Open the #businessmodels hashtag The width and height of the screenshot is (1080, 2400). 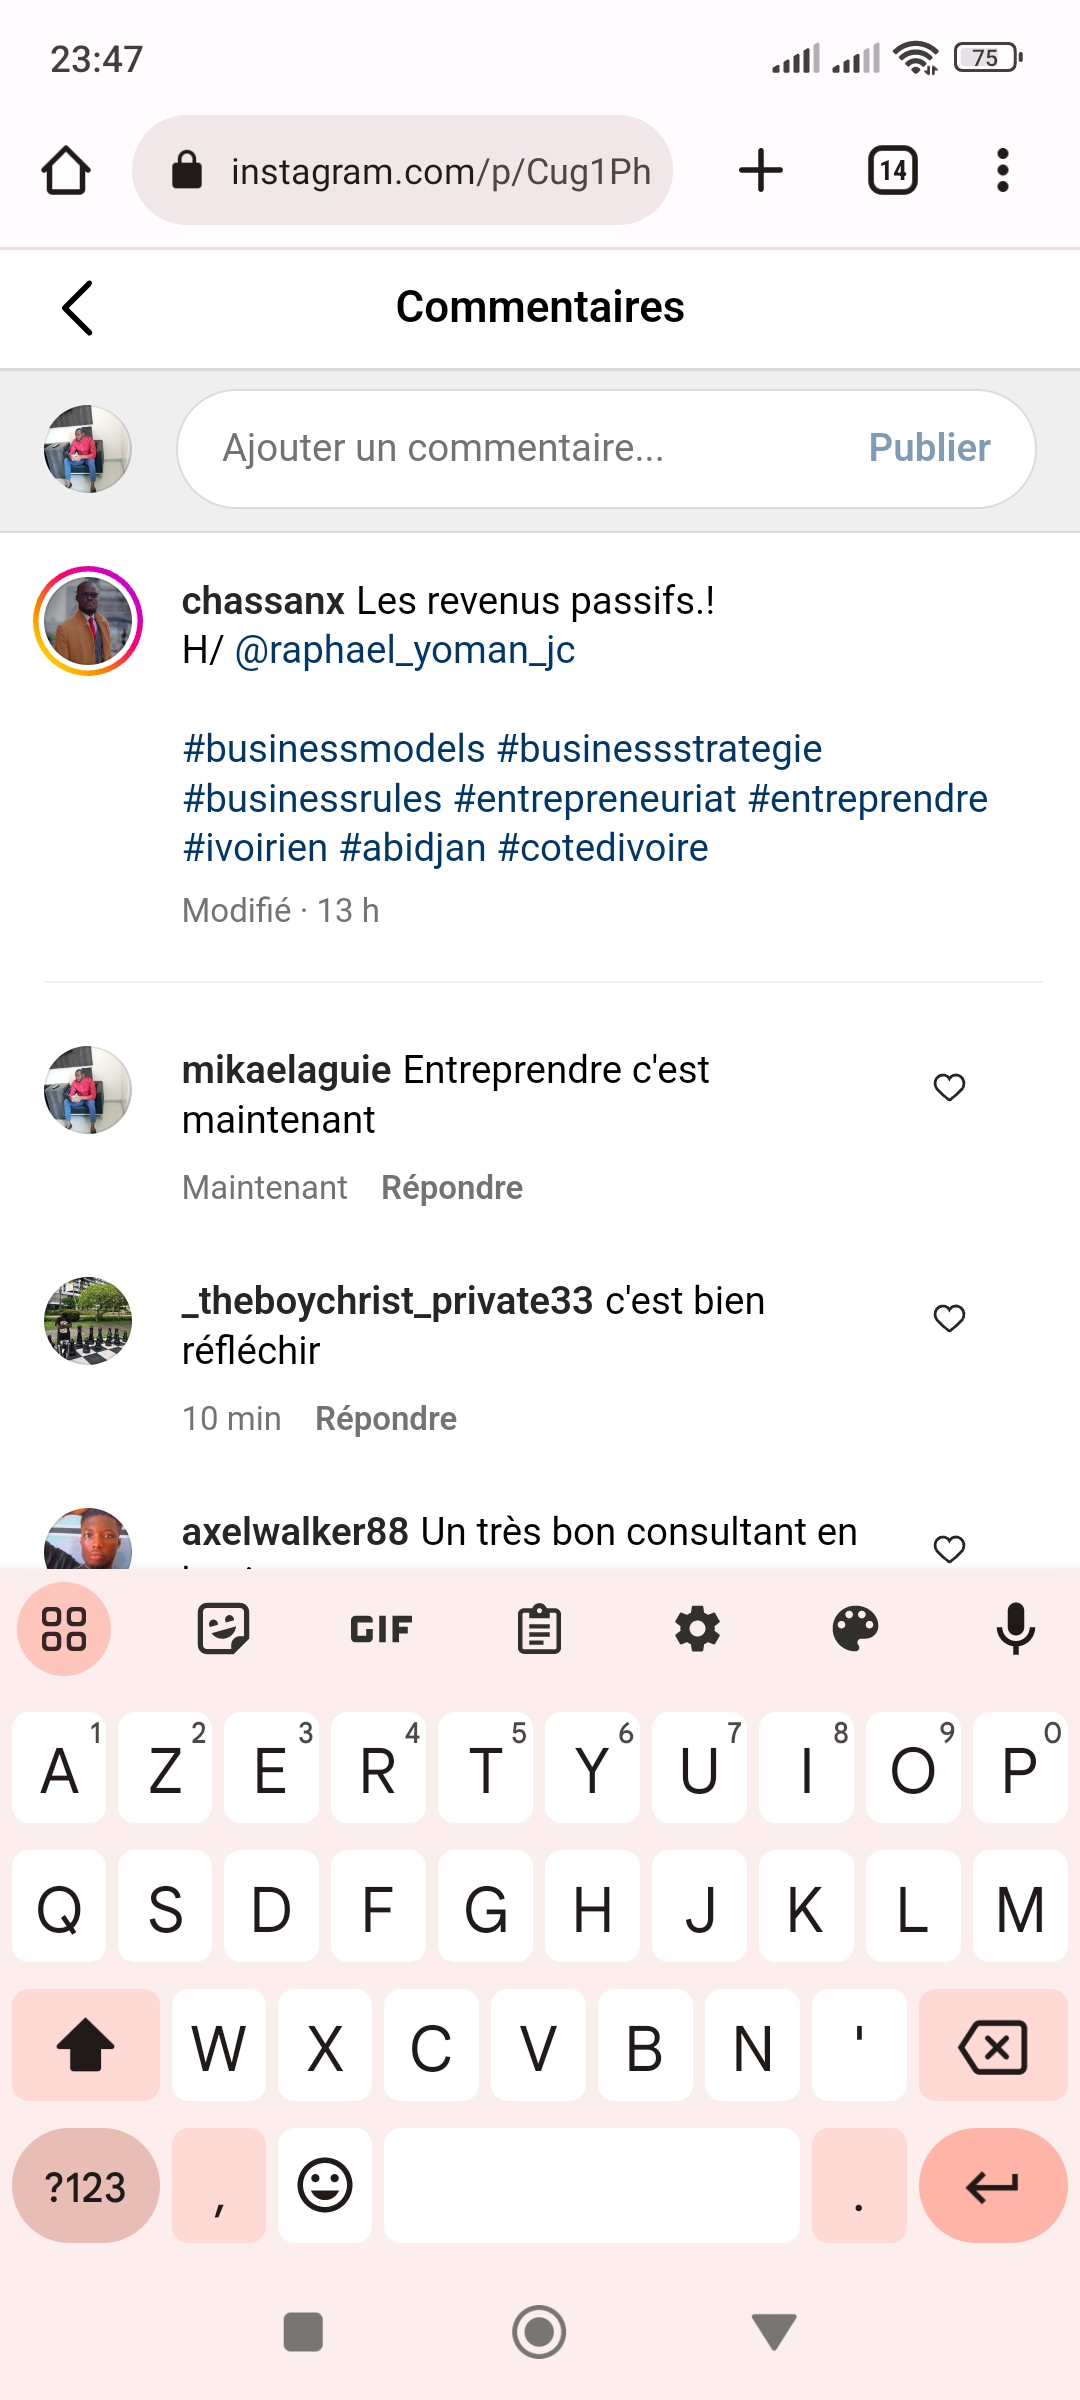(334, 749)
